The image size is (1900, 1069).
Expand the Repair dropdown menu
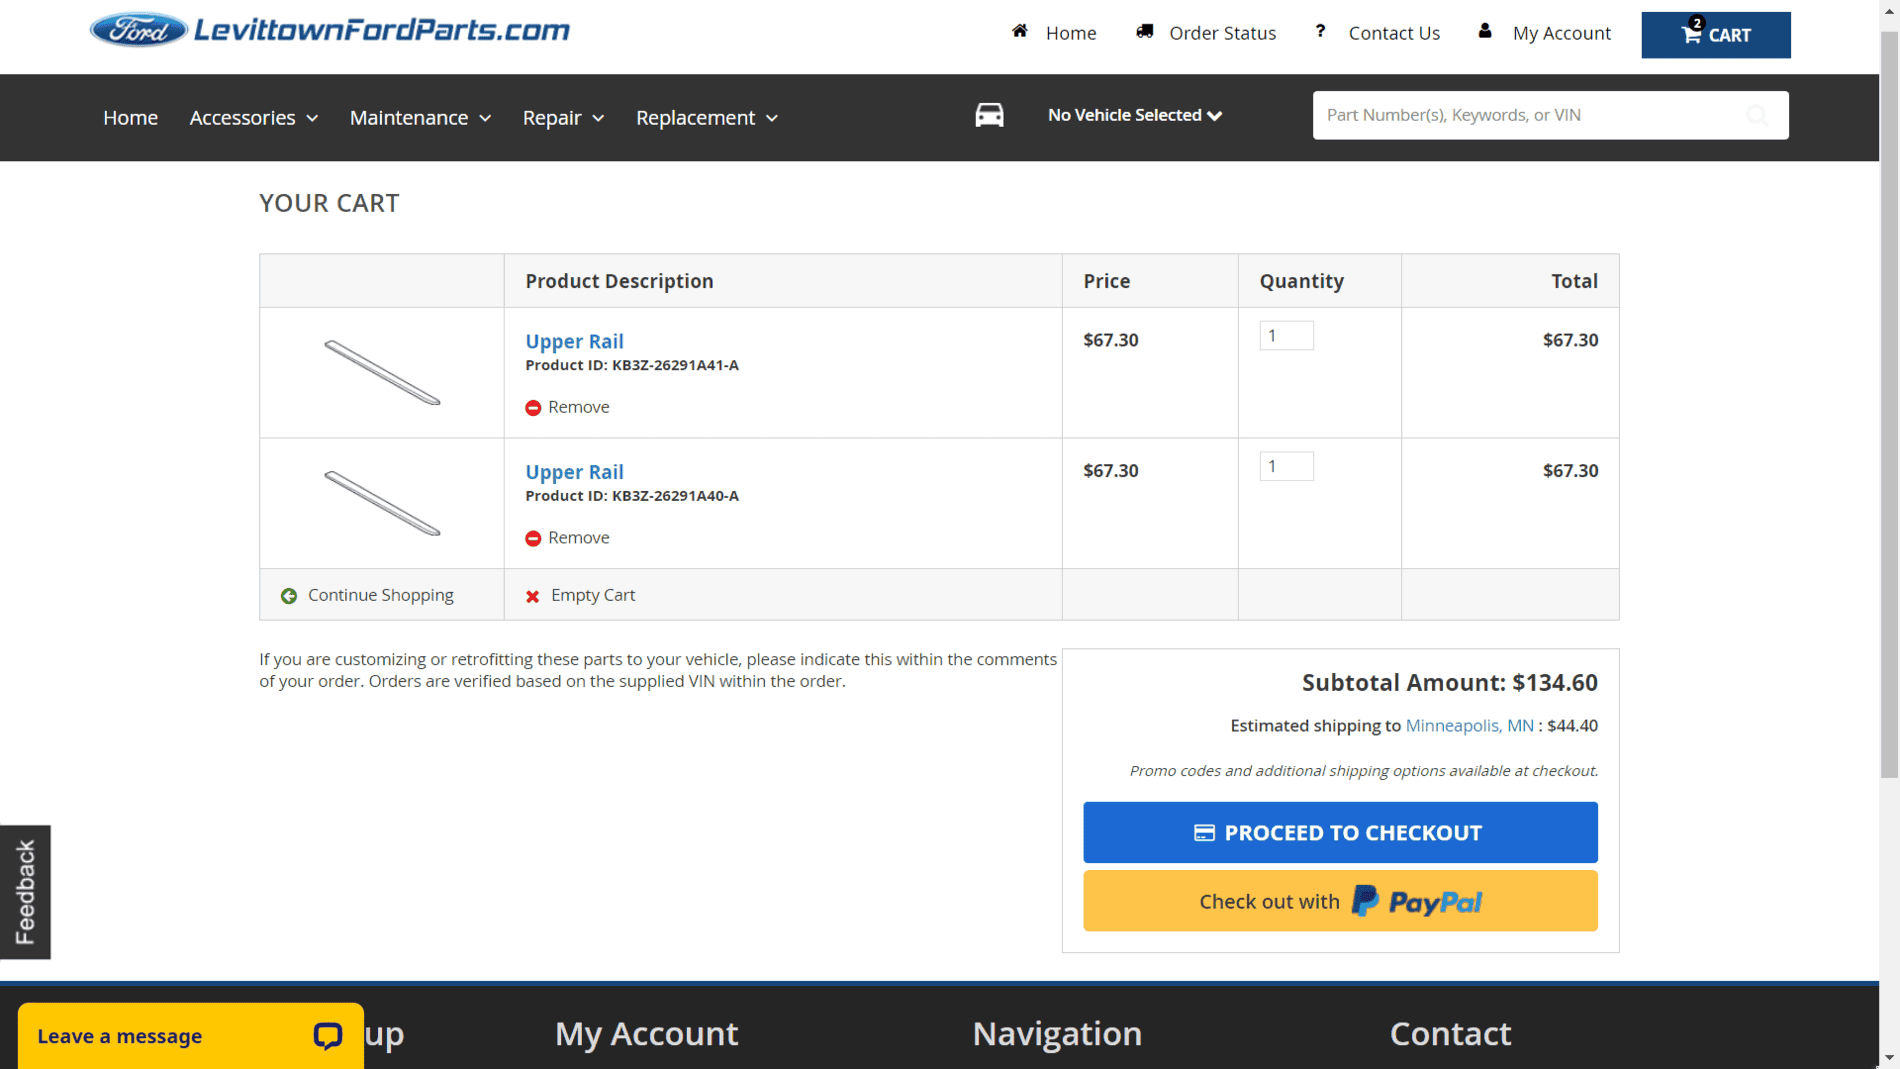(563, 118)
